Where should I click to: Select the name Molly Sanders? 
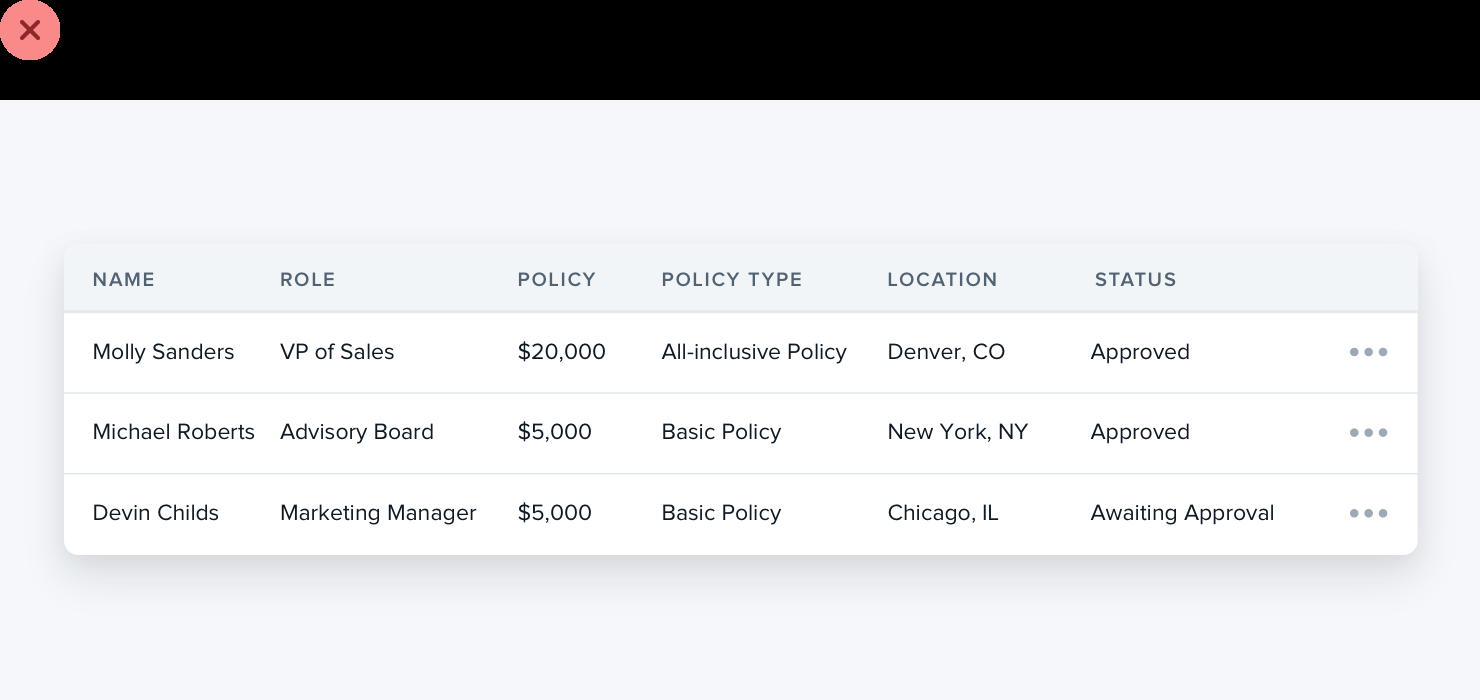[163, 352]
